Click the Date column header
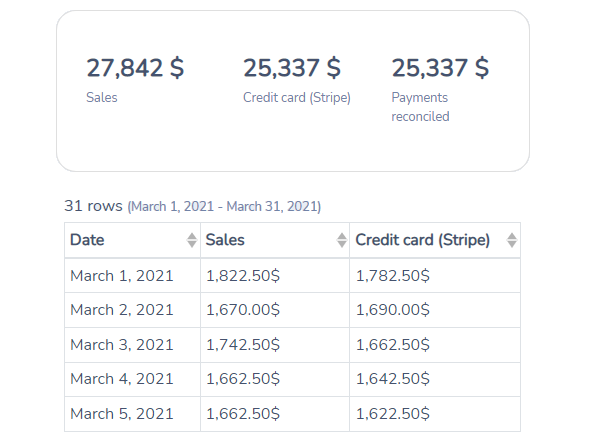Viewport: 600px width, 443px height. pyautogui.click(x=132, y=240)
